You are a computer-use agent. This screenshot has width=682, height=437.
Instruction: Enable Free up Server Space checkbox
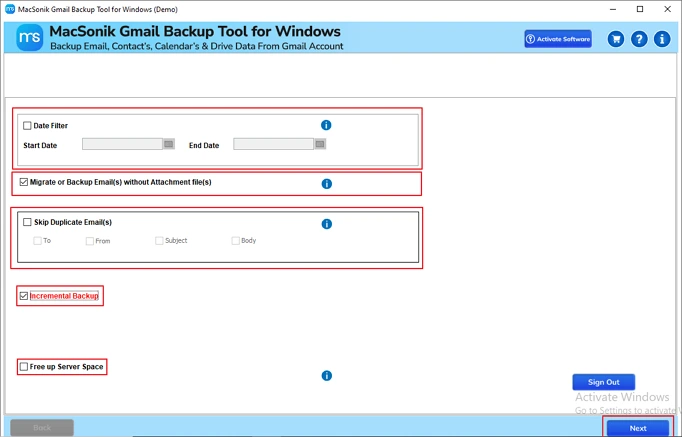pyautogui.click(x=23, y=367)
